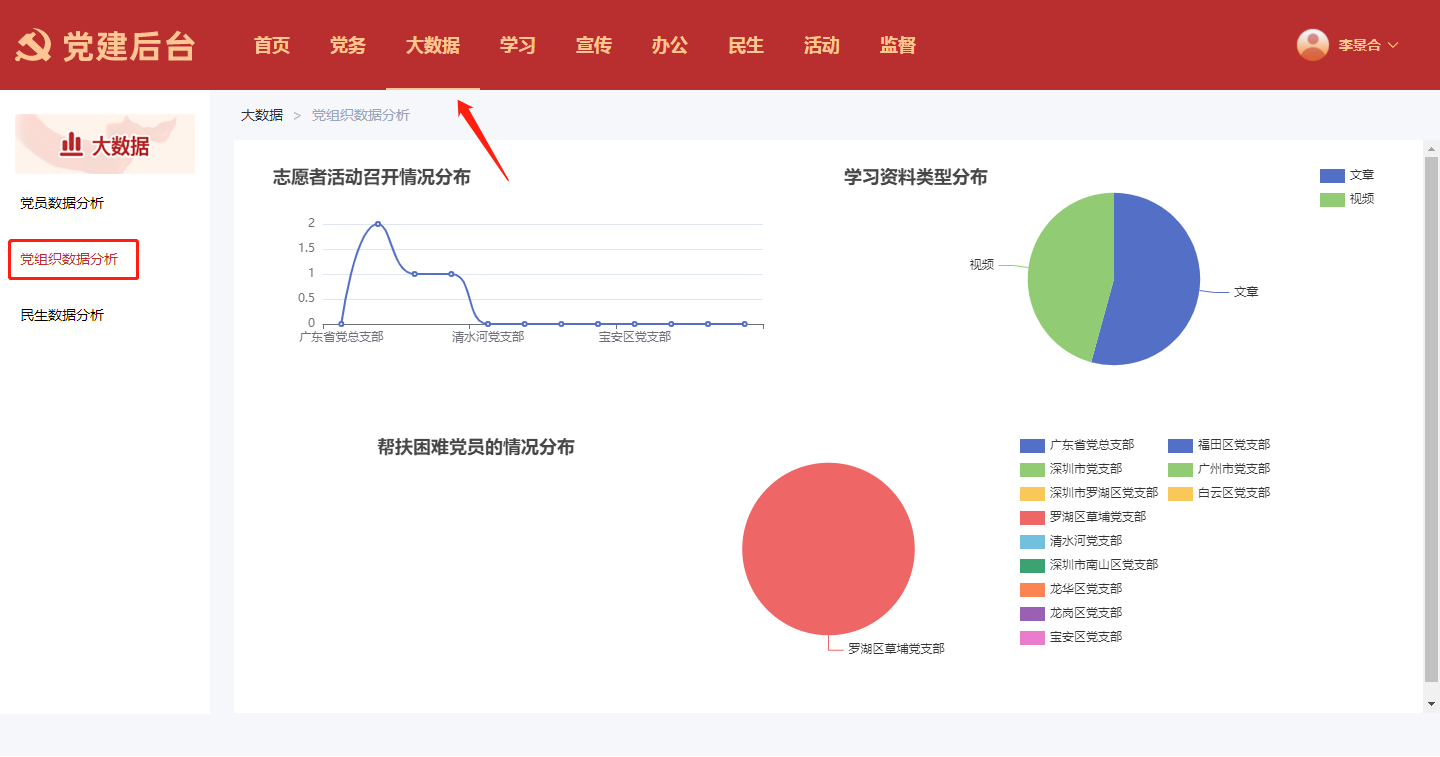Open the 学习 navigation tab
Image resolution: width=1440 pixels, height=757 pixels.
[x=518, y=45]
